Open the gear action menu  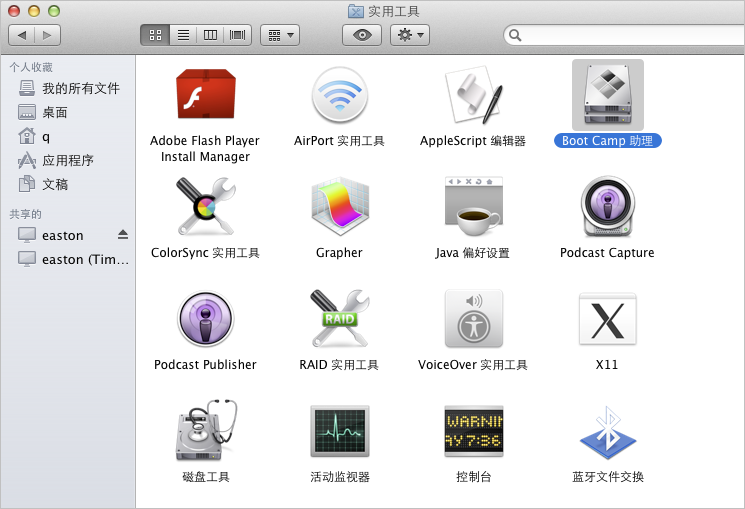point(410,35)
